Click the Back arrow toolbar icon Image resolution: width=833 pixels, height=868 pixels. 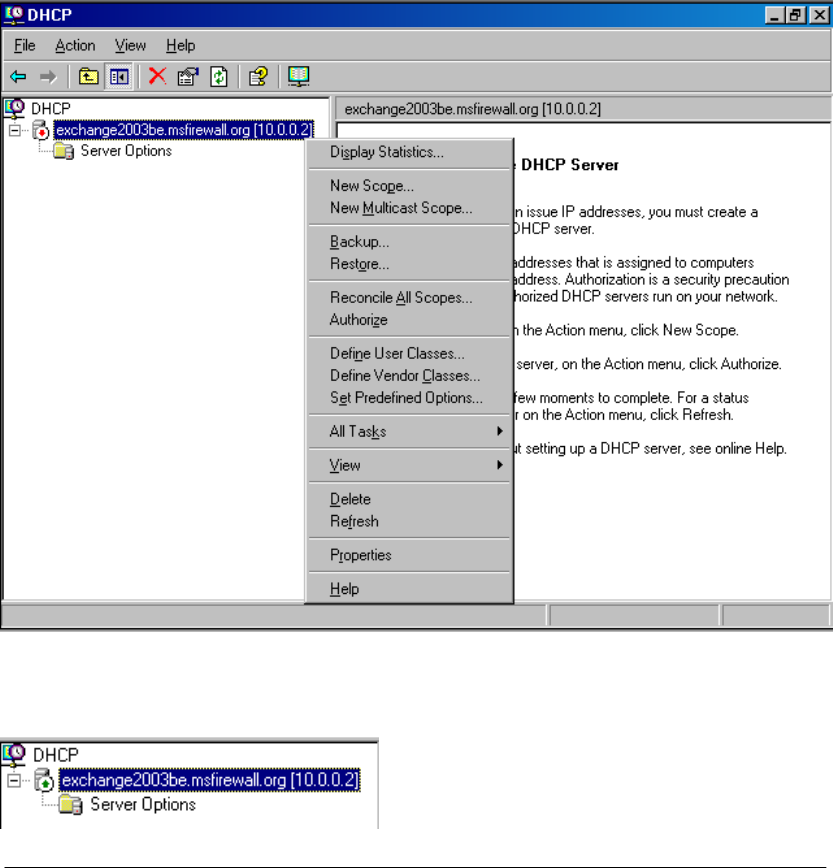pyautogui.click(x=18, y=76)
